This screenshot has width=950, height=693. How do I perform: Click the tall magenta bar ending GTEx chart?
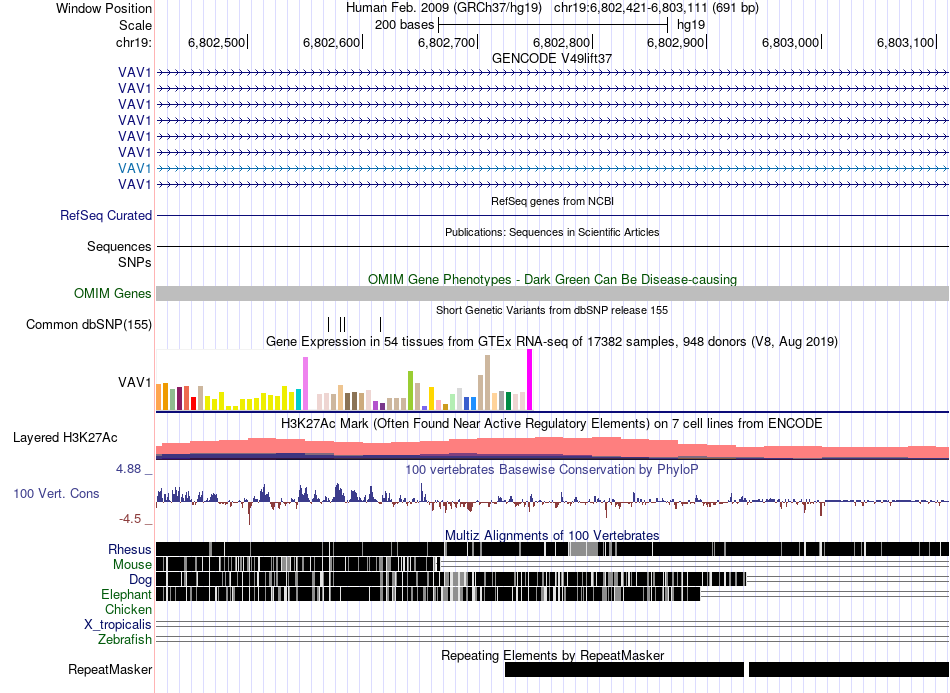tap(530, 380)
